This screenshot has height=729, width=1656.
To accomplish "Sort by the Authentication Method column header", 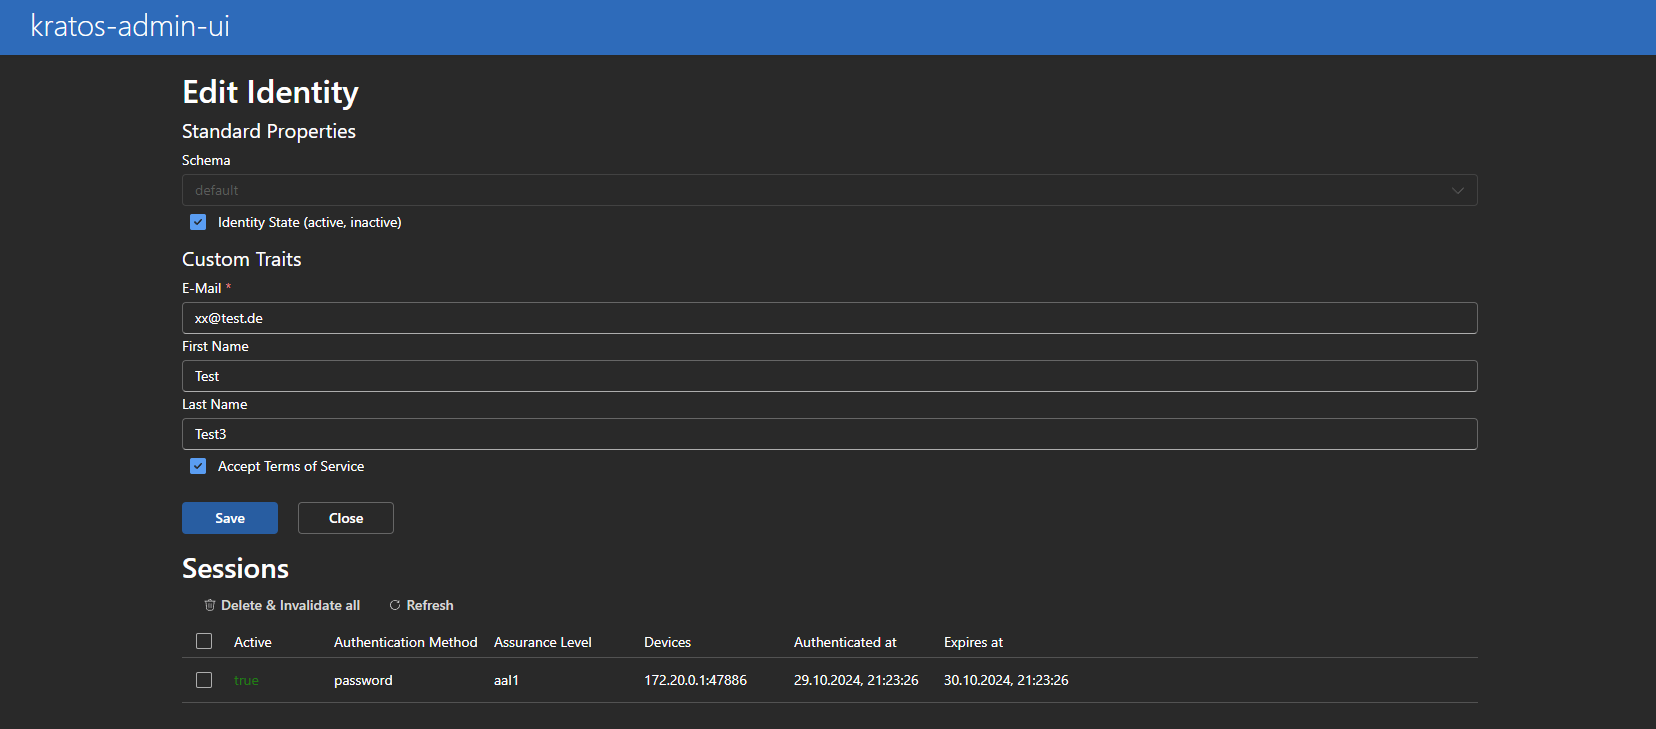I will [406, 642].
